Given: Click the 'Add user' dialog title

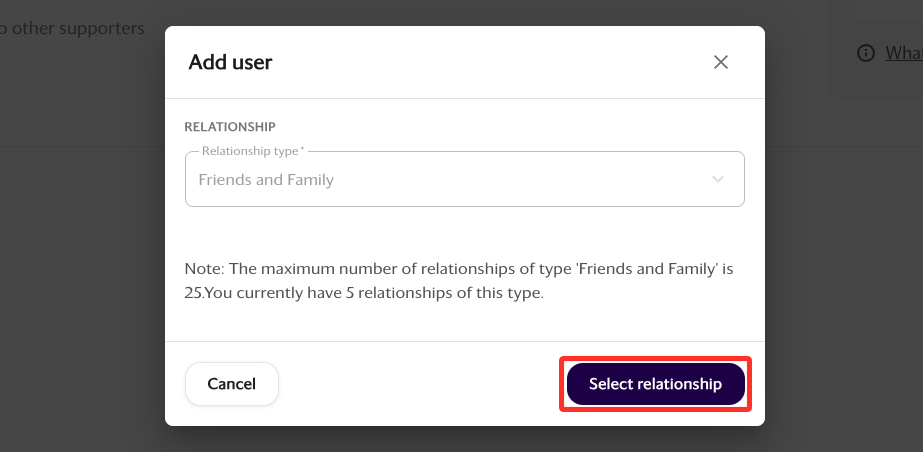Looking at the screenshot, I should (x=230, y=62).
